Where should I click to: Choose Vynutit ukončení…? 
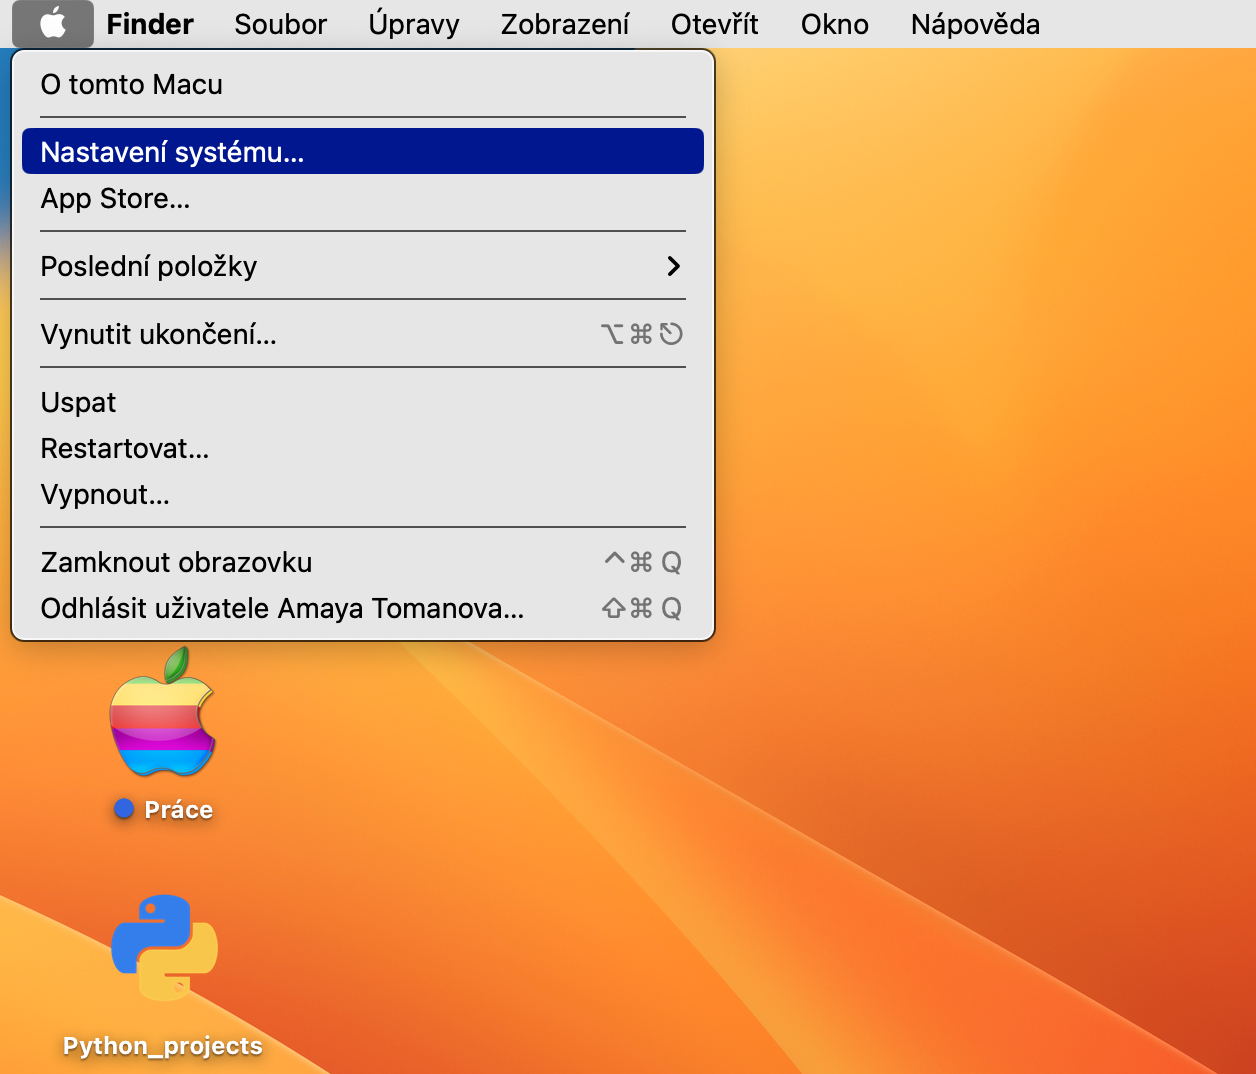pyautogui.click(x=363, y=334)
